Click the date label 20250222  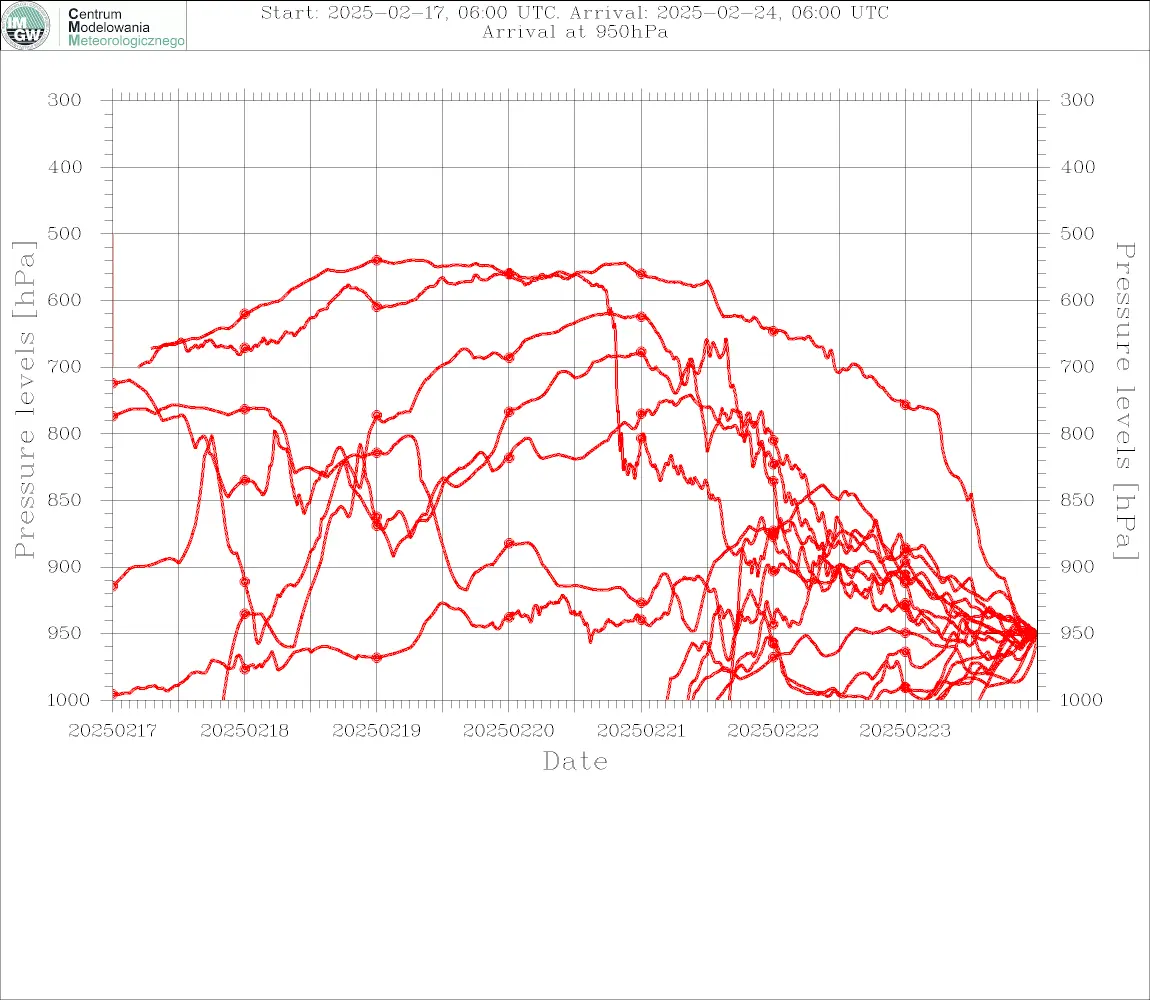tap(773, 731)
